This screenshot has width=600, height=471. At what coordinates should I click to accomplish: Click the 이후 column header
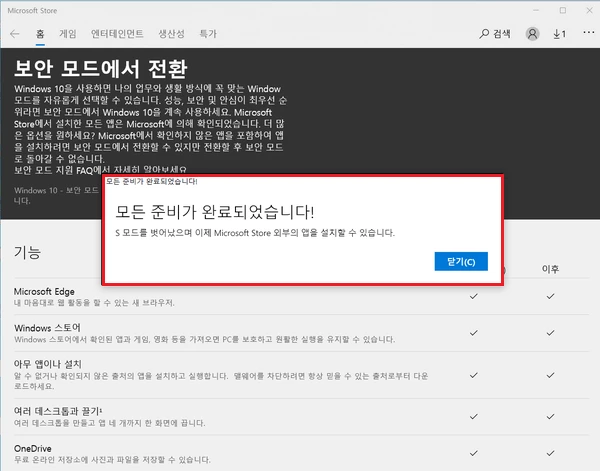click(550, 269)
